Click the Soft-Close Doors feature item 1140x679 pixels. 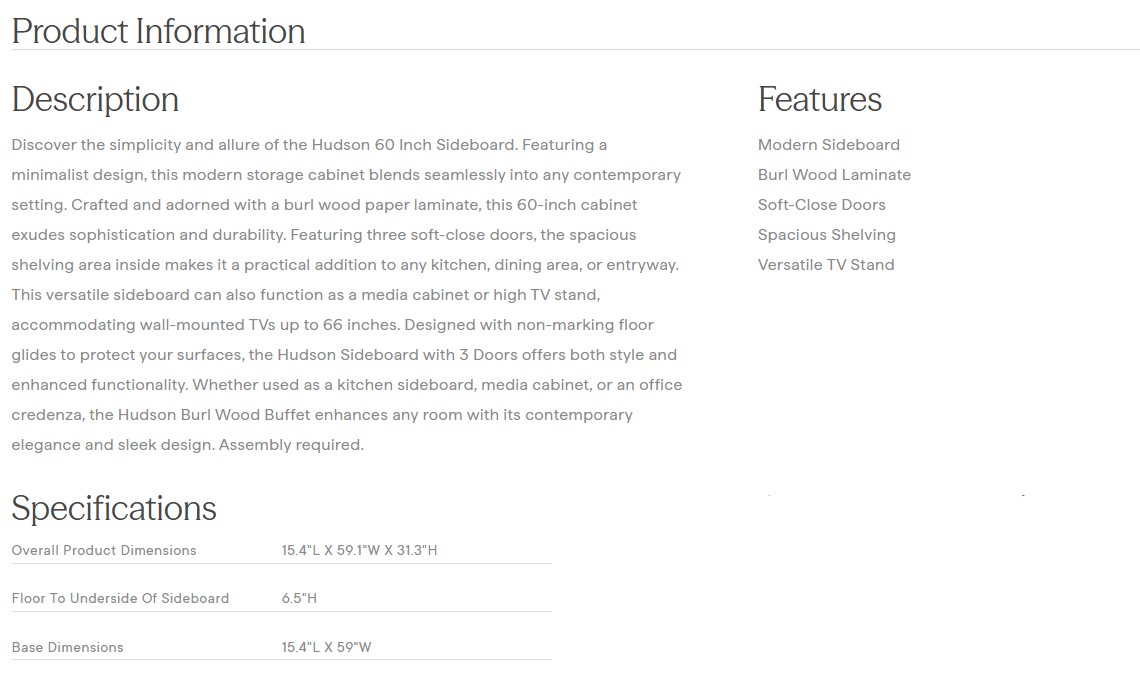click(x=821, y=205)
